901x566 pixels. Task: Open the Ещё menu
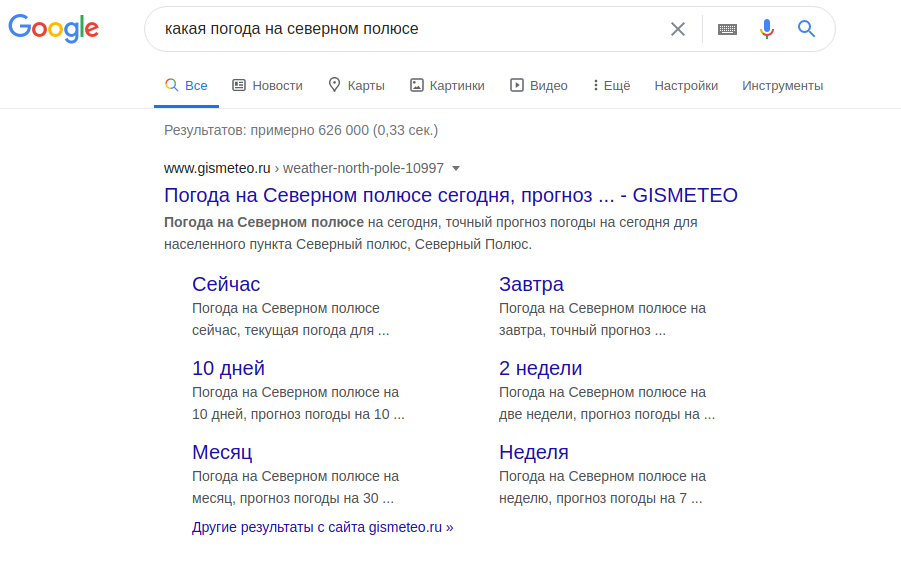(611, 86)
